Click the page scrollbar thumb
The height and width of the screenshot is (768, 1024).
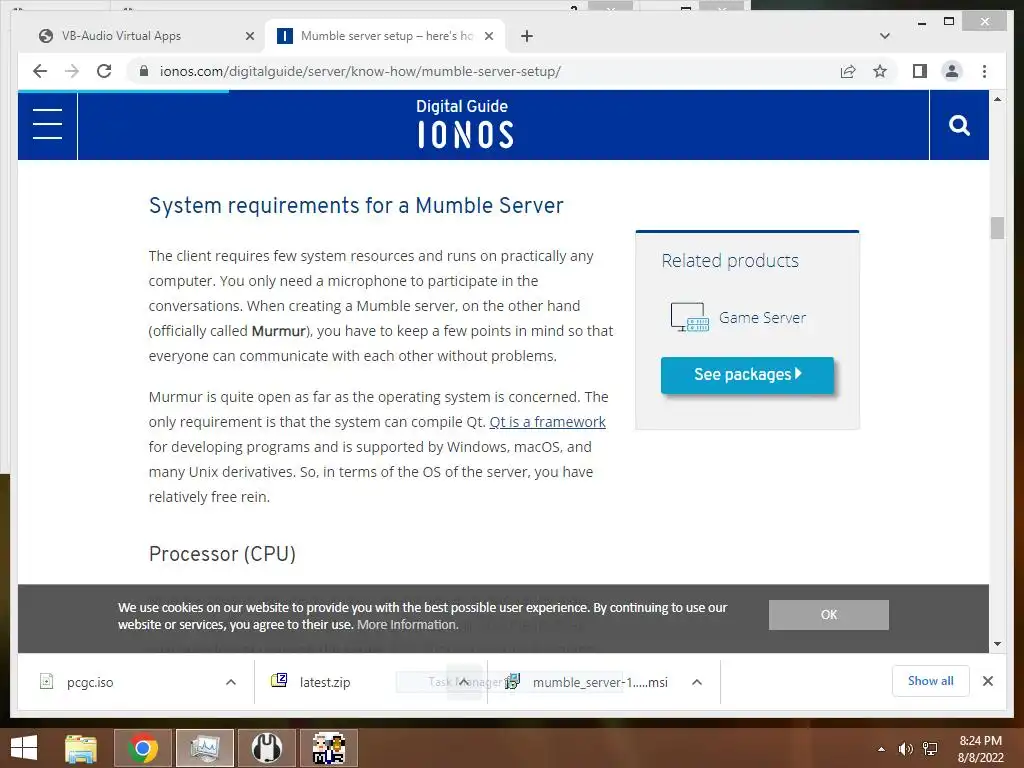pyautogui.click(x=997, y=228)
